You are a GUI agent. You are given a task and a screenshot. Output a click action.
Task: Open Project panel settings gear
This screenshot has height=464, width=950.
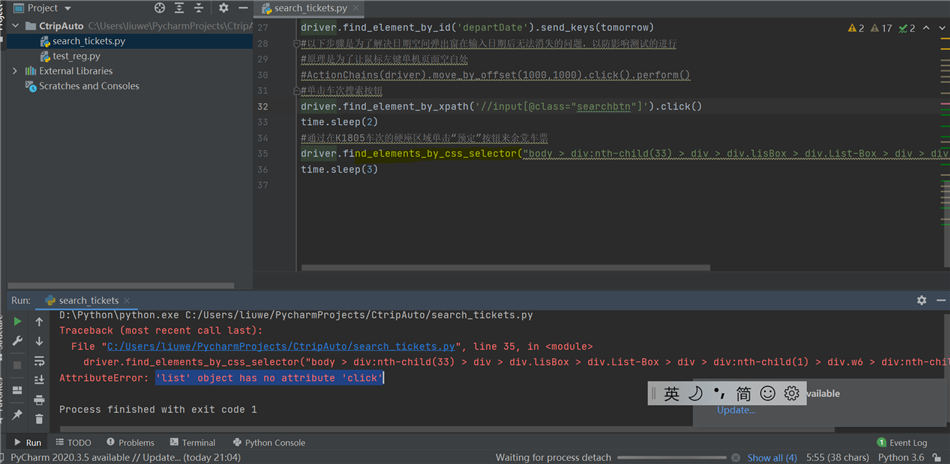[x=223, y=8]
